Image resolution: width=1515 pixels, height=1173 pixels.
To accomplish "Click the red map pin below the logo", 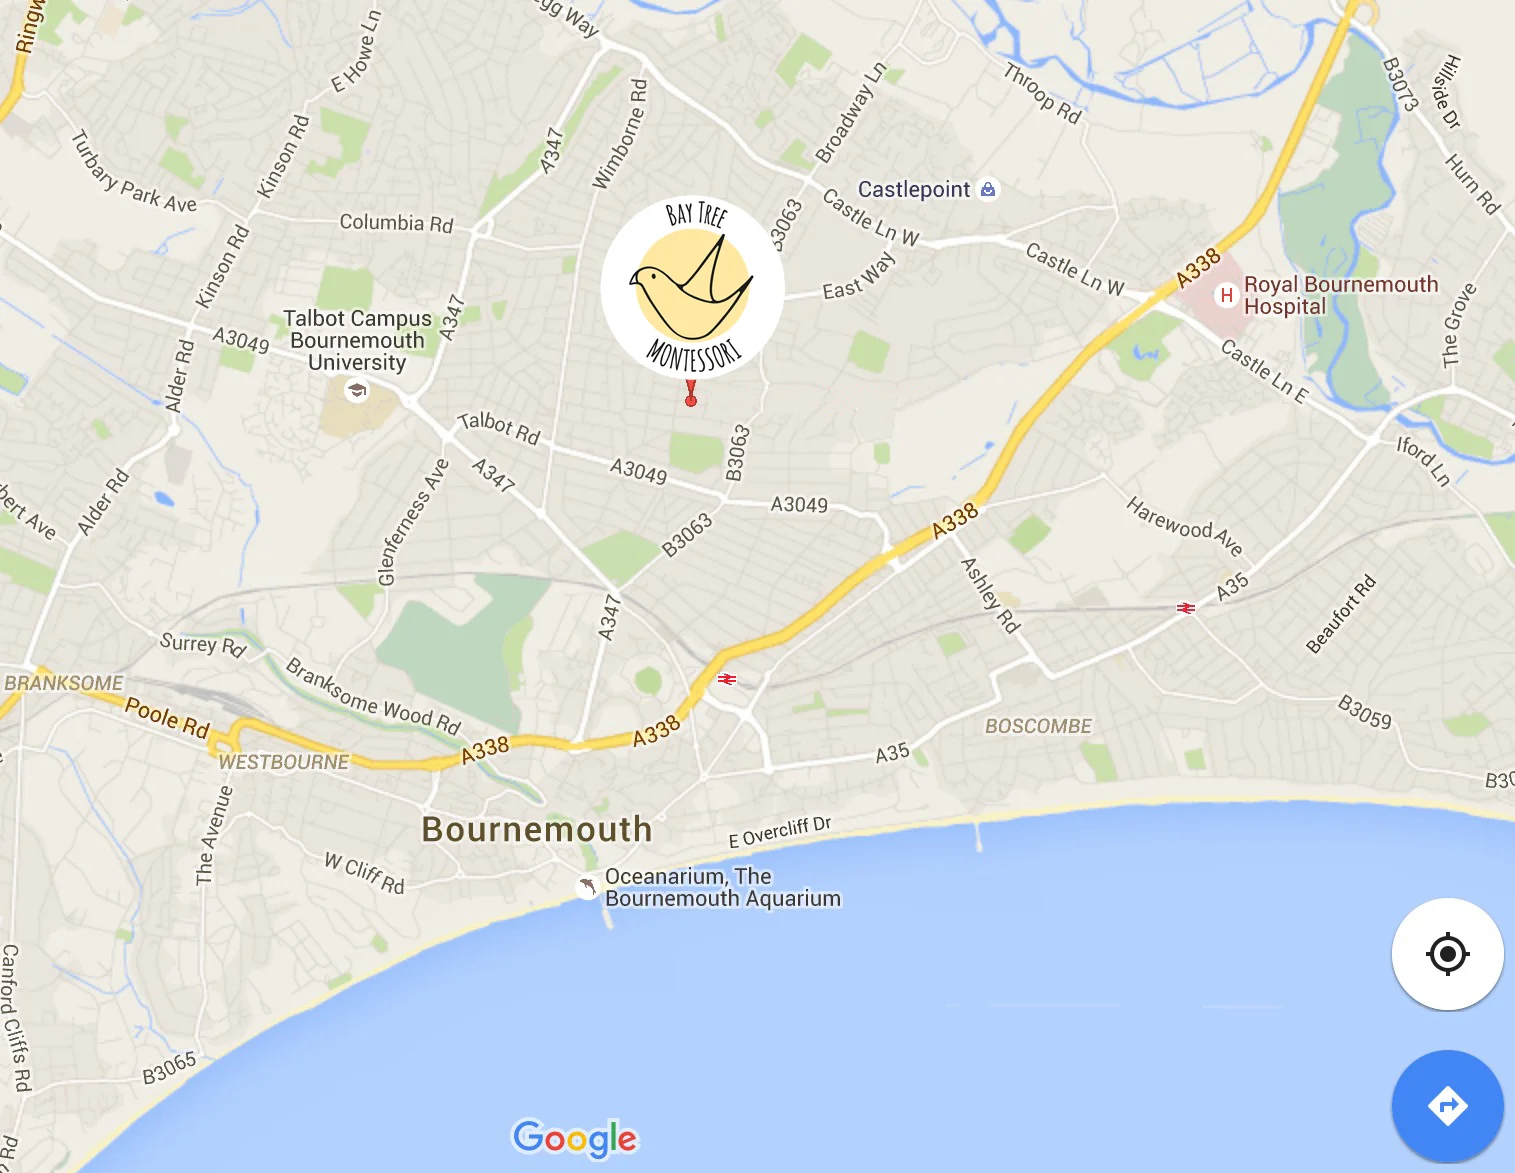I will 690,393.
